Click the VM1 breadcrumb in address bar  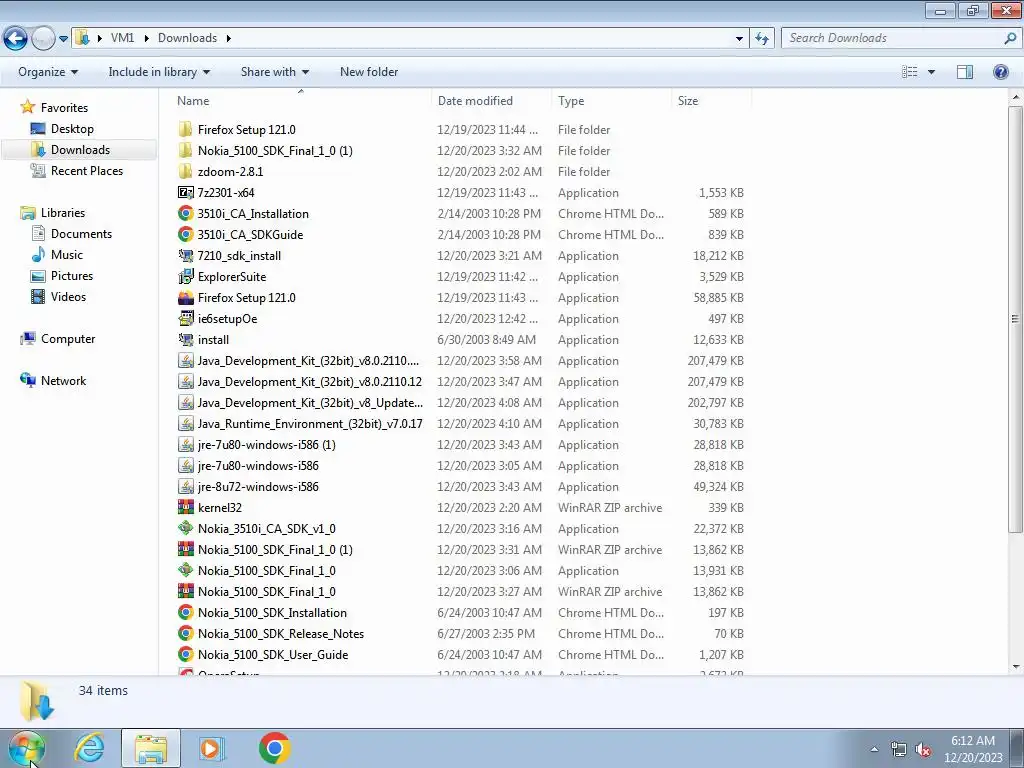point(123,38)
